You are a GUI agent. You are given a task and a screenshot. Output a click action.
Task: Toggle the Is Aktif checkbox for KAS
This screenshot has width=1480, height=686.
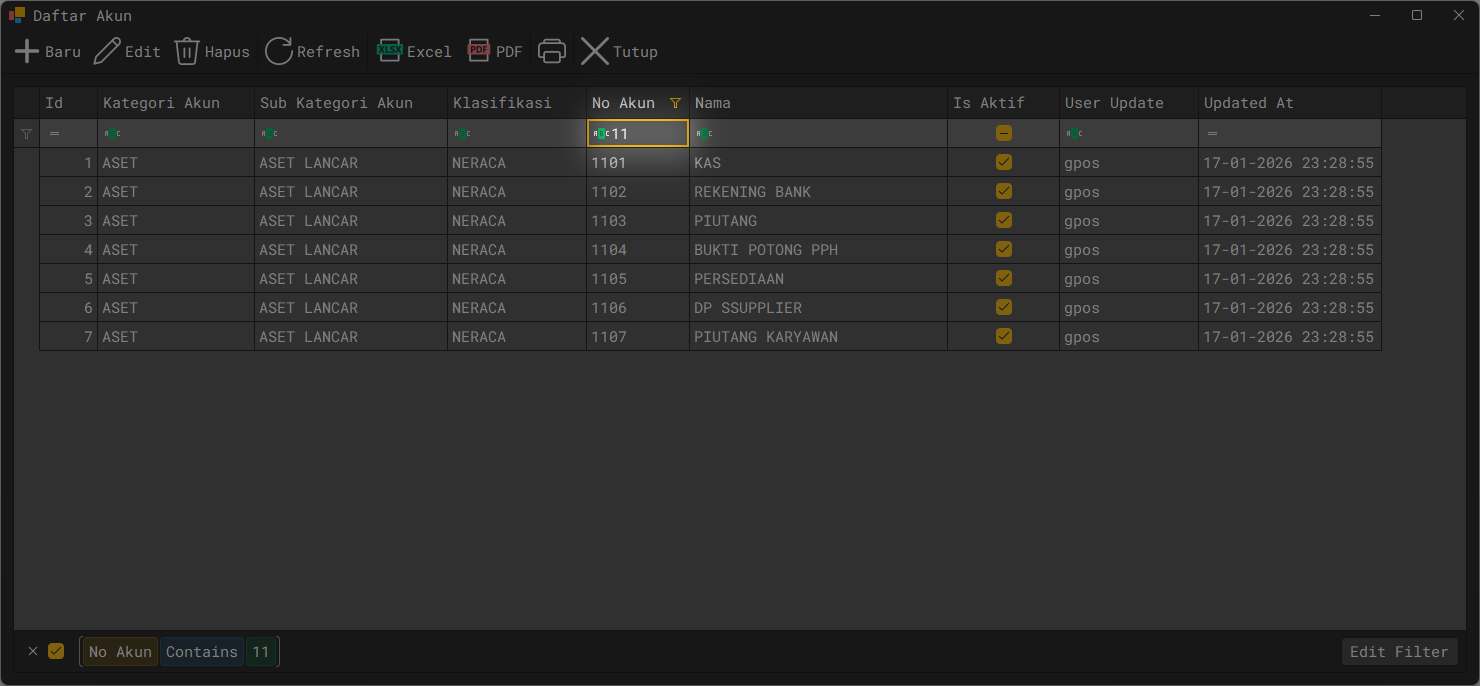pos(1004,162)
